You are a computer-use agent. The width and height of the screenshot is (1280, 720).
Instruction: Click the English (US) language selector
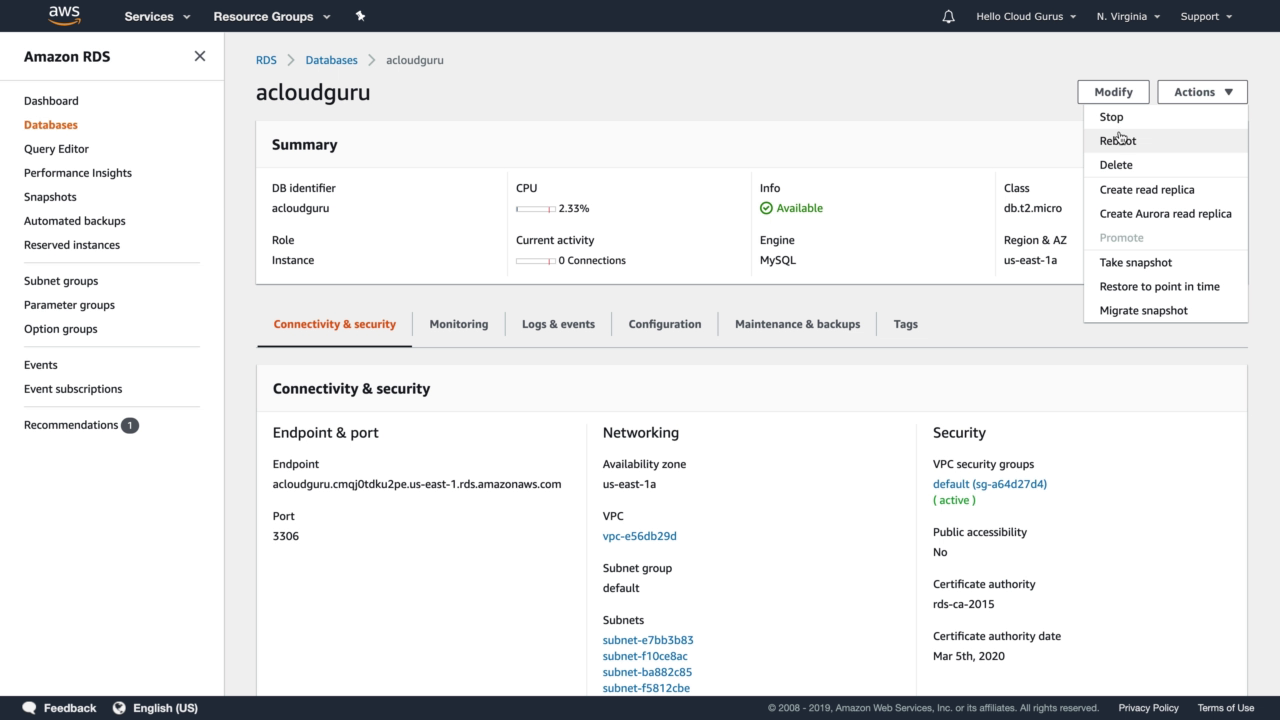(x=165, y=708)
